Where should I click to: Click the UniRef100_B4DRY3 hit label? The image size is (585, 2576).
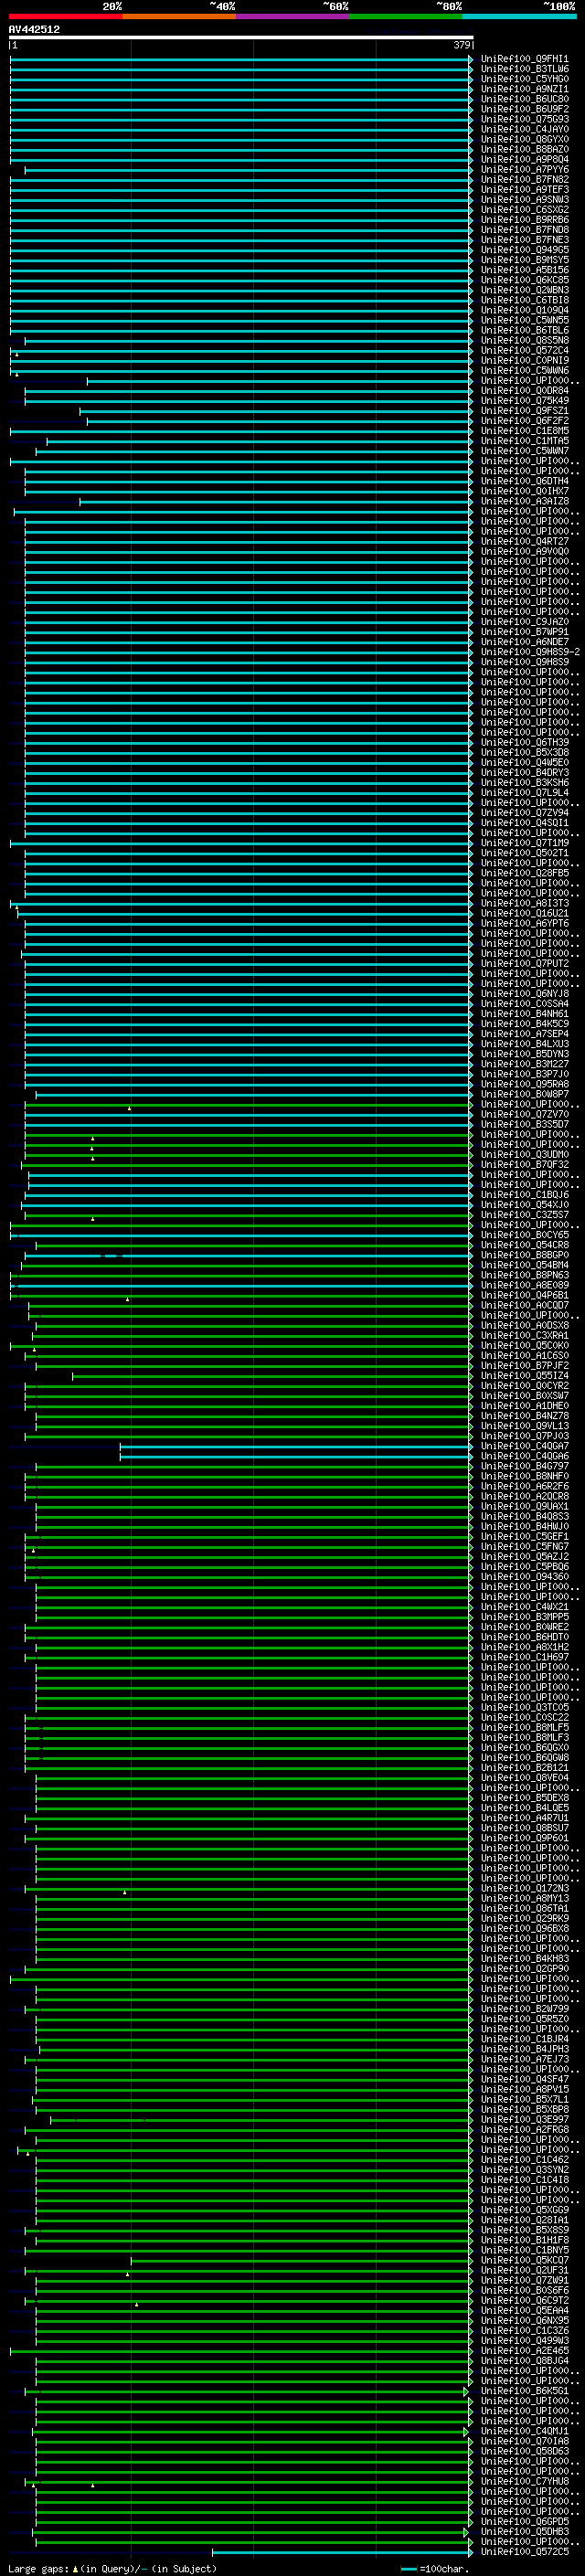click(525, 772)
